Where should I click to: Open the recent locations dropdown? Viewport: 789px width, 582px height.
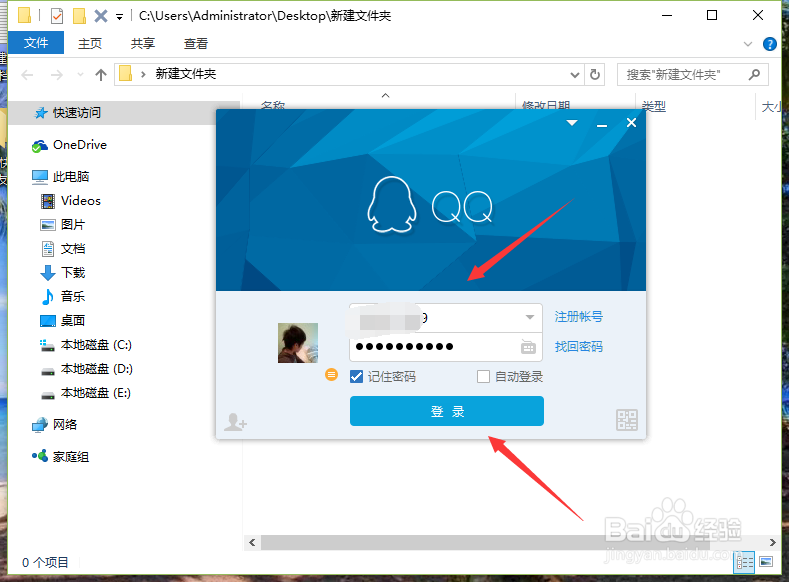pyautogui.click(x=80, y=75)
